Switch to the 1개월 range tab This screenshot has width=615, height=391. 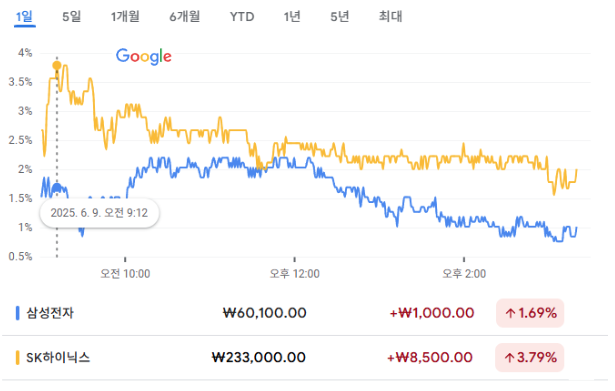pos(125,17)
